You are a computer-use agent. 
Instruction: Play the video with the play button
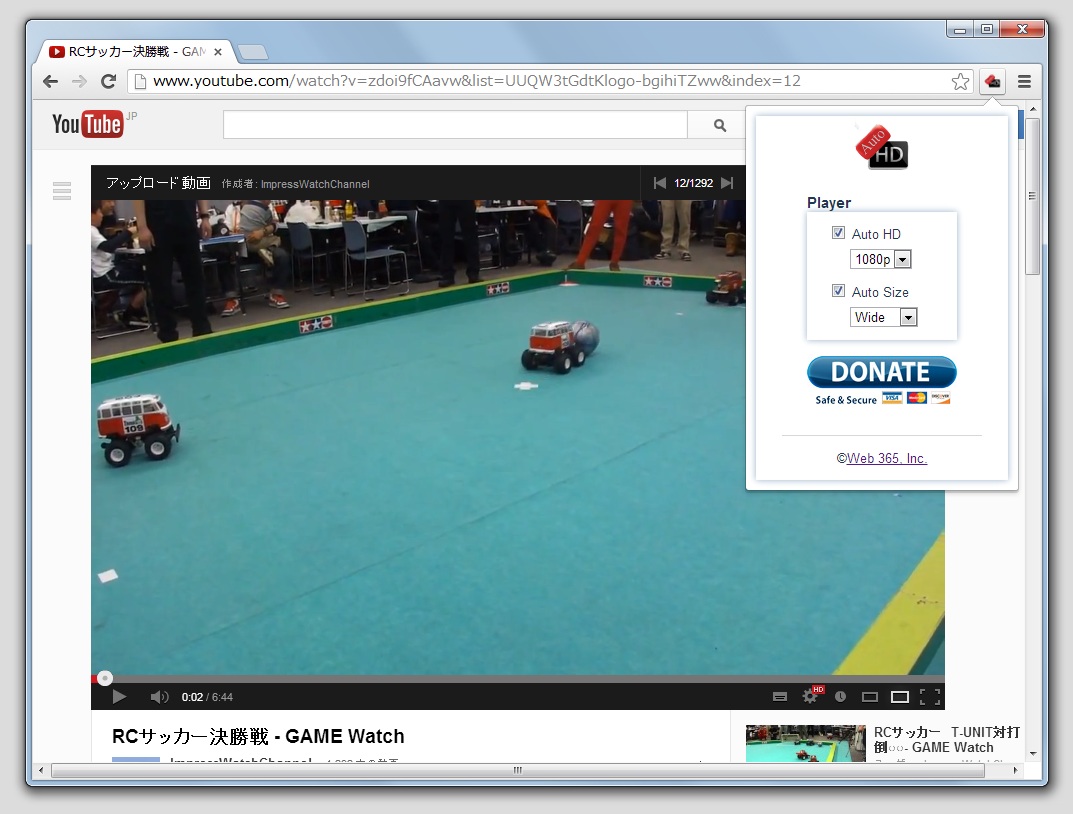[118, 696]
